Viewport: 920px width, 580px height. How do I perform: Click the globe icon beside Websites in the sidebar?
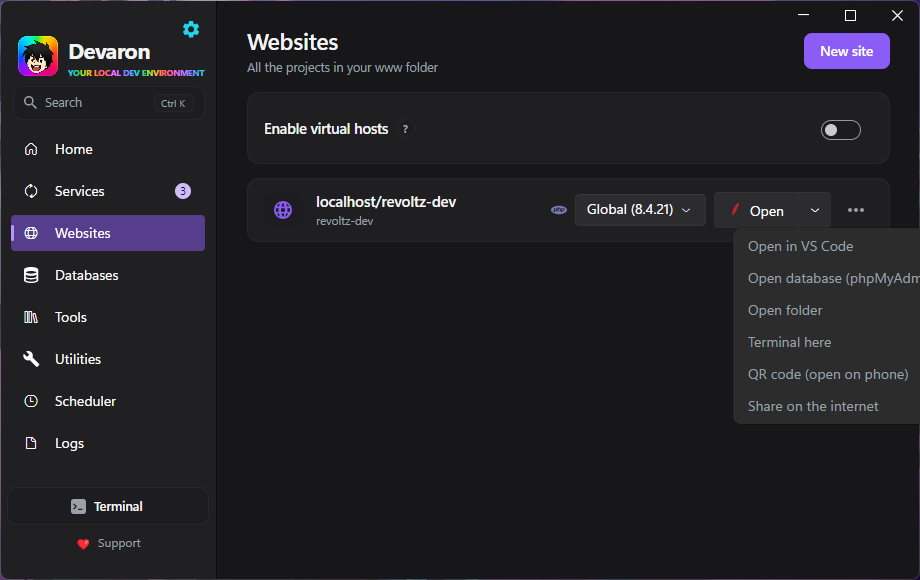(31, 233)
